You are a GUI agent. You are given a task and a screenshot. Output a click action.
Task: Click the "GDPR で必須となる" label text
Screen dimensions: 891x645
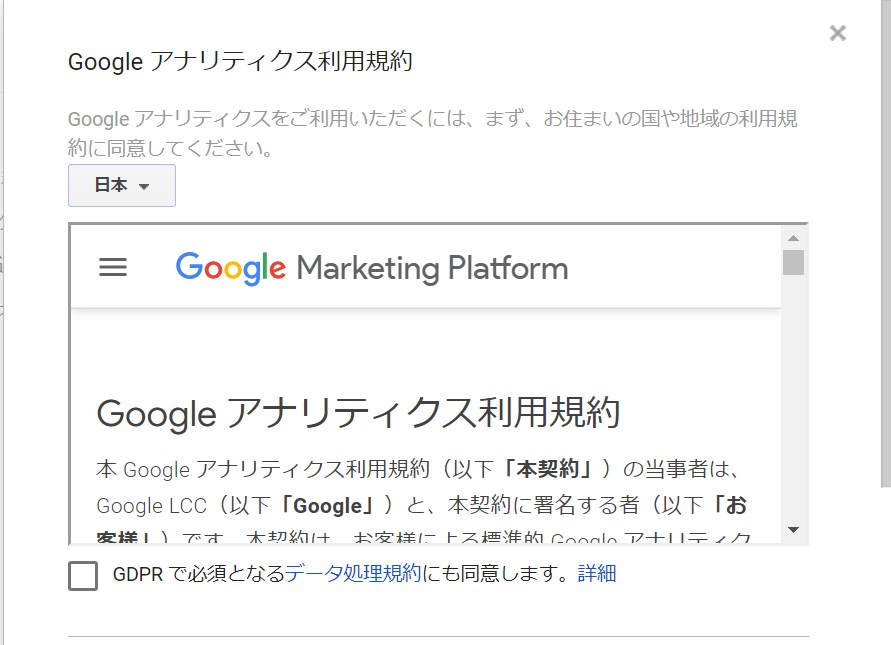[198, 574]
